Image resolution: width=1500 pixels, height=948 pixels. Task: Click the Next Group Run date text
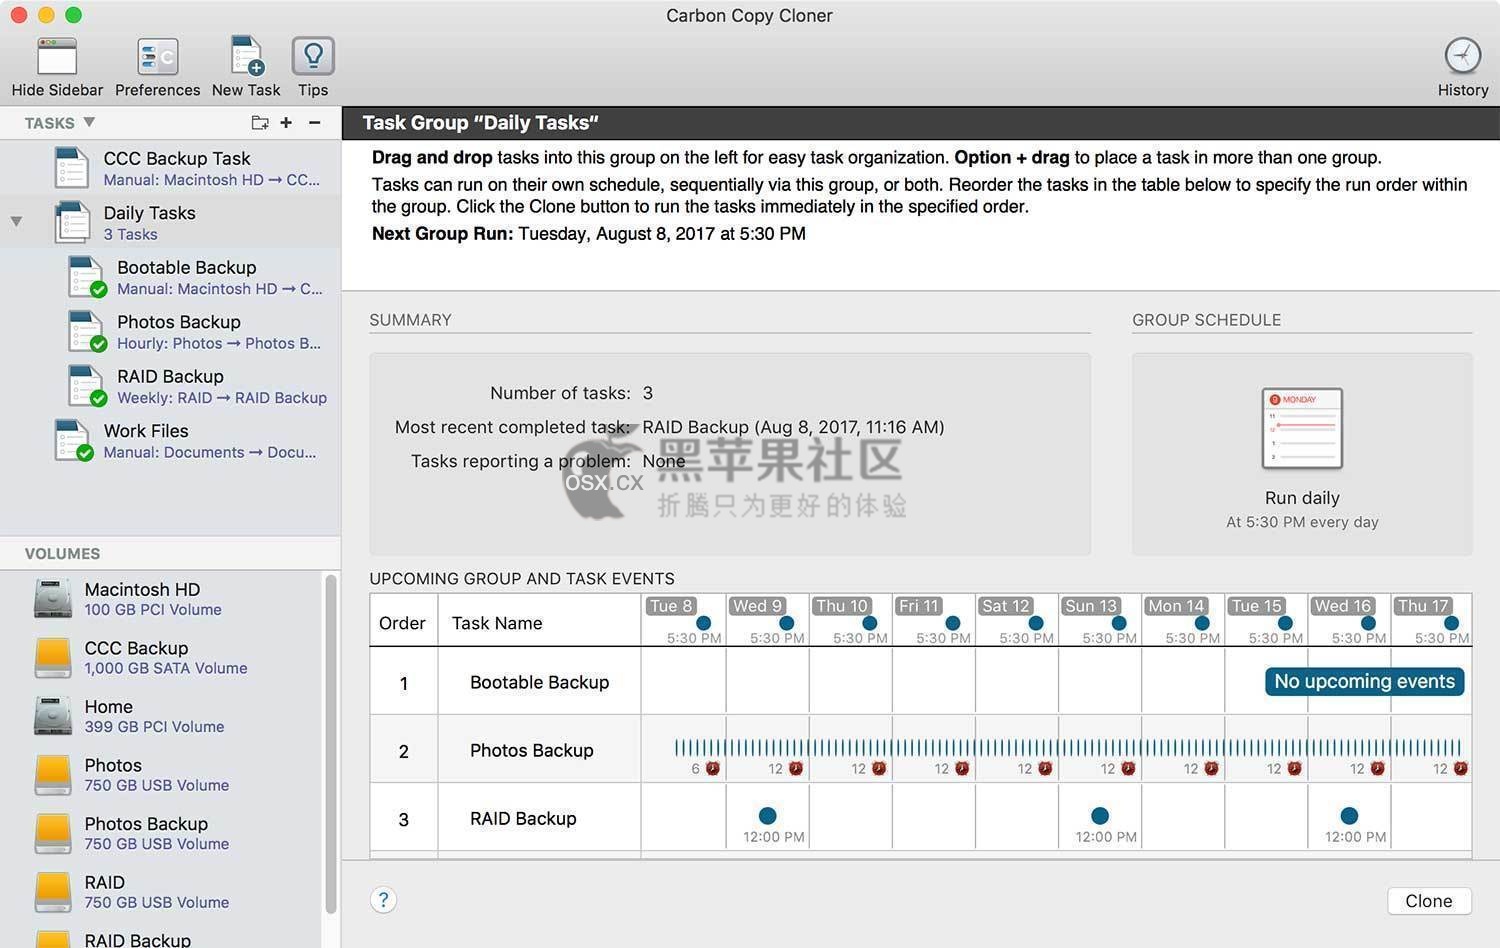(x=662, y=233)
